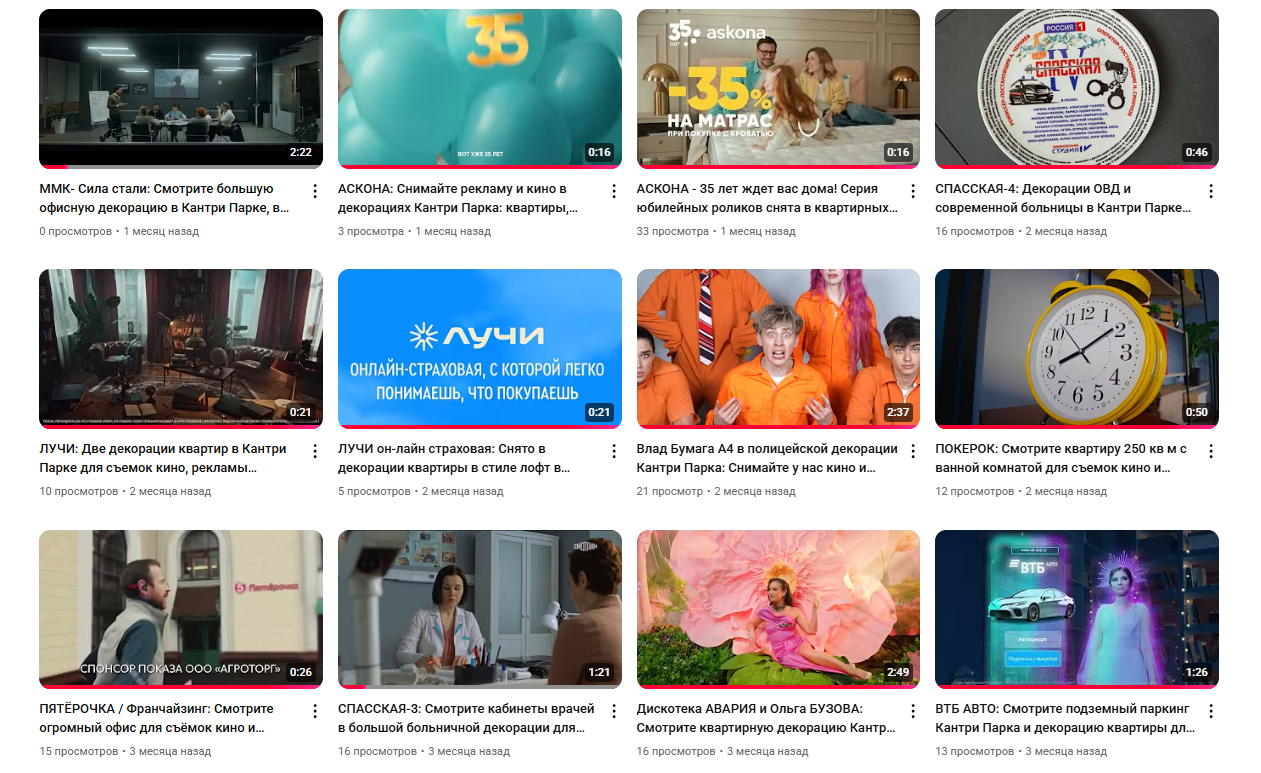1261x773 pixels.
Task: Open the Влад Бумага А4 video title link
Action: click(766, 458)
